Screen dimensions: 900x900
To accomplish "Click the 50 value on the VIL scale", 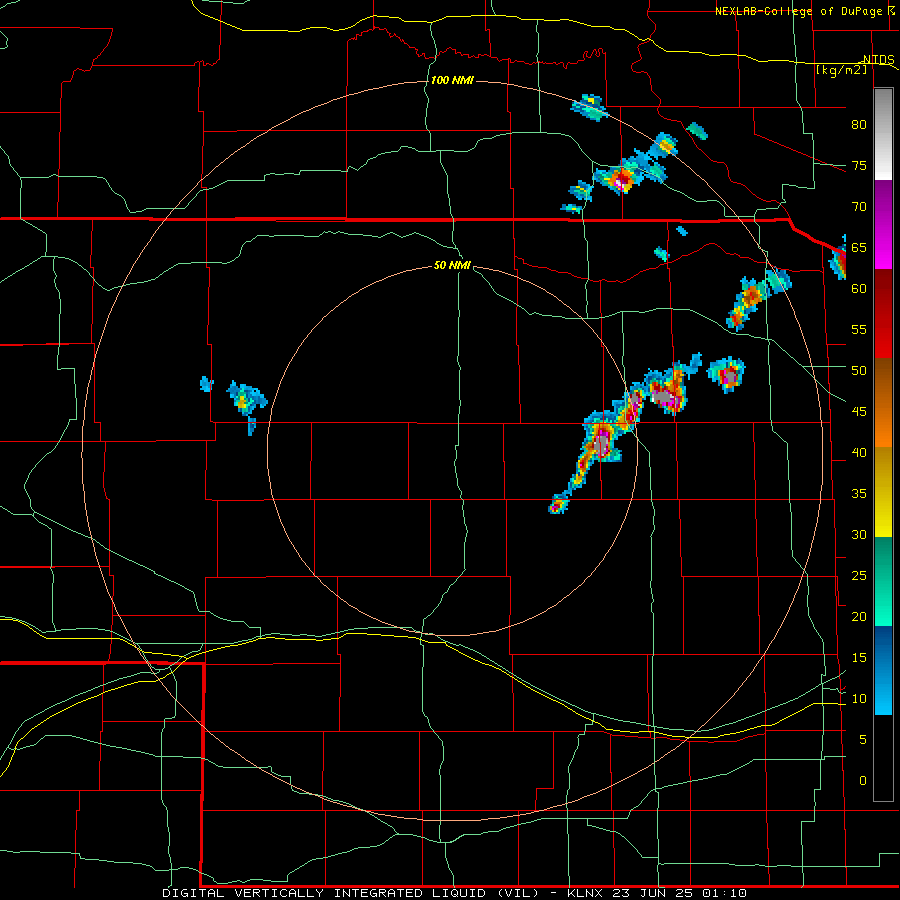I will (x=859, y=370).
